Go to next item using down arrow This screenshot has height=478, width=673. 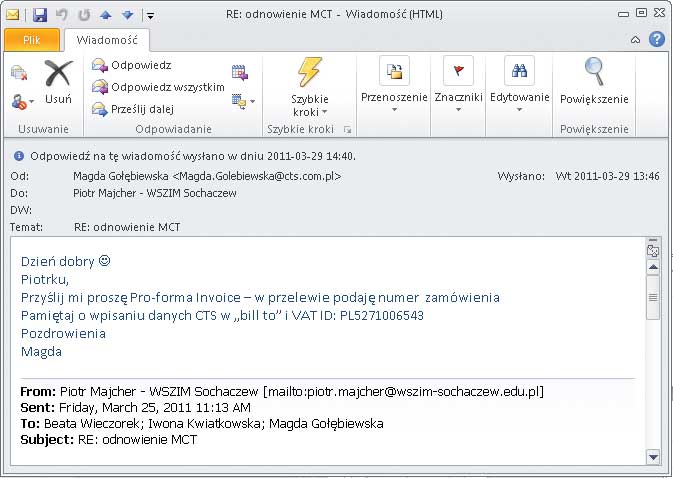click(x=126, y=15)
